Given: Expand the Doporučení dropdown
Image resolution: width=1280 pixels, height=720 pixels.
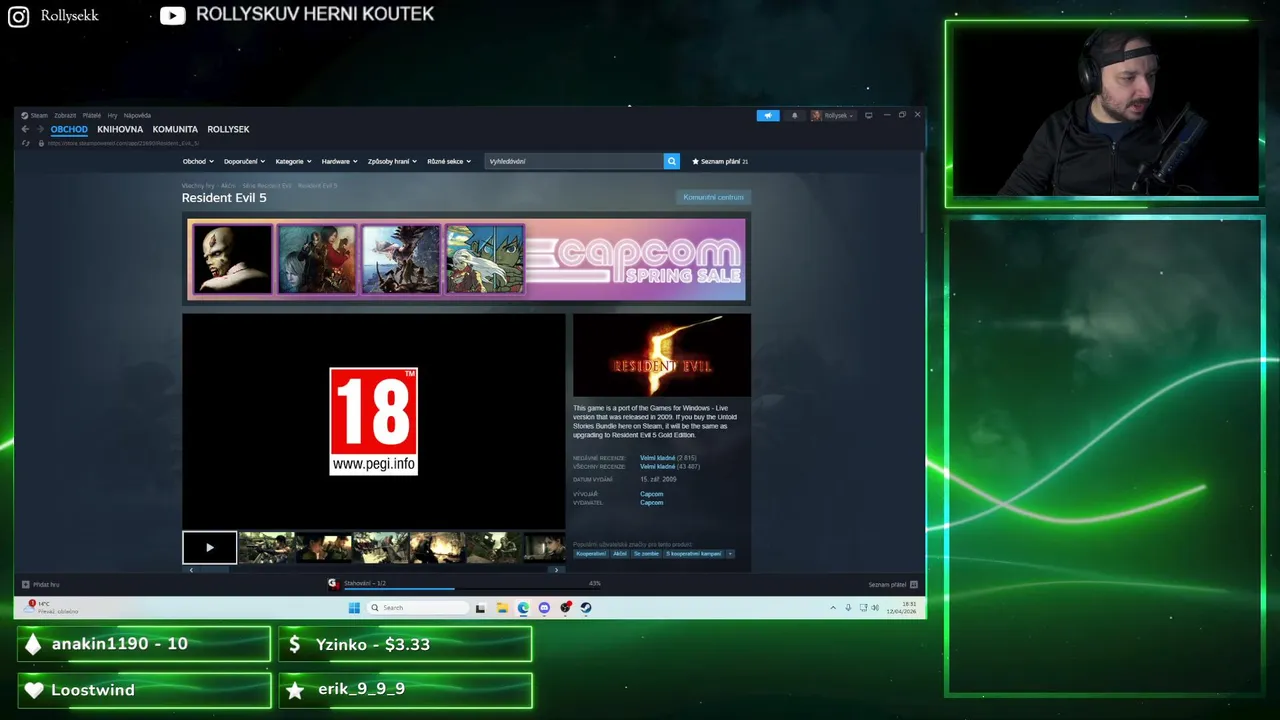Looking at the screenshot, I should tap(244, 161).
